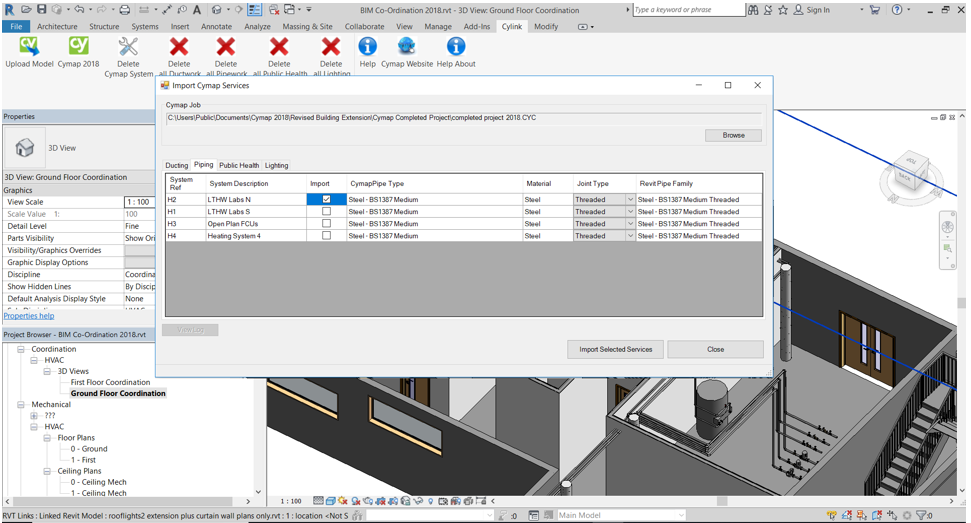
Task: Click Delete all Ductwork red X icon
Action: click(x=179, y=46)
